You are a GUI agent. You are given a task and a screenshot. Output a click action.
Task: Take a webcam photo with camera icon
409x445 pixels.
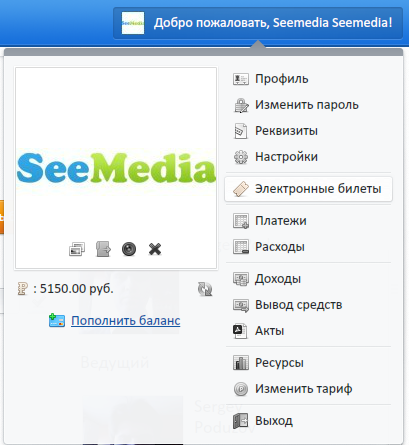pos(129,249)
